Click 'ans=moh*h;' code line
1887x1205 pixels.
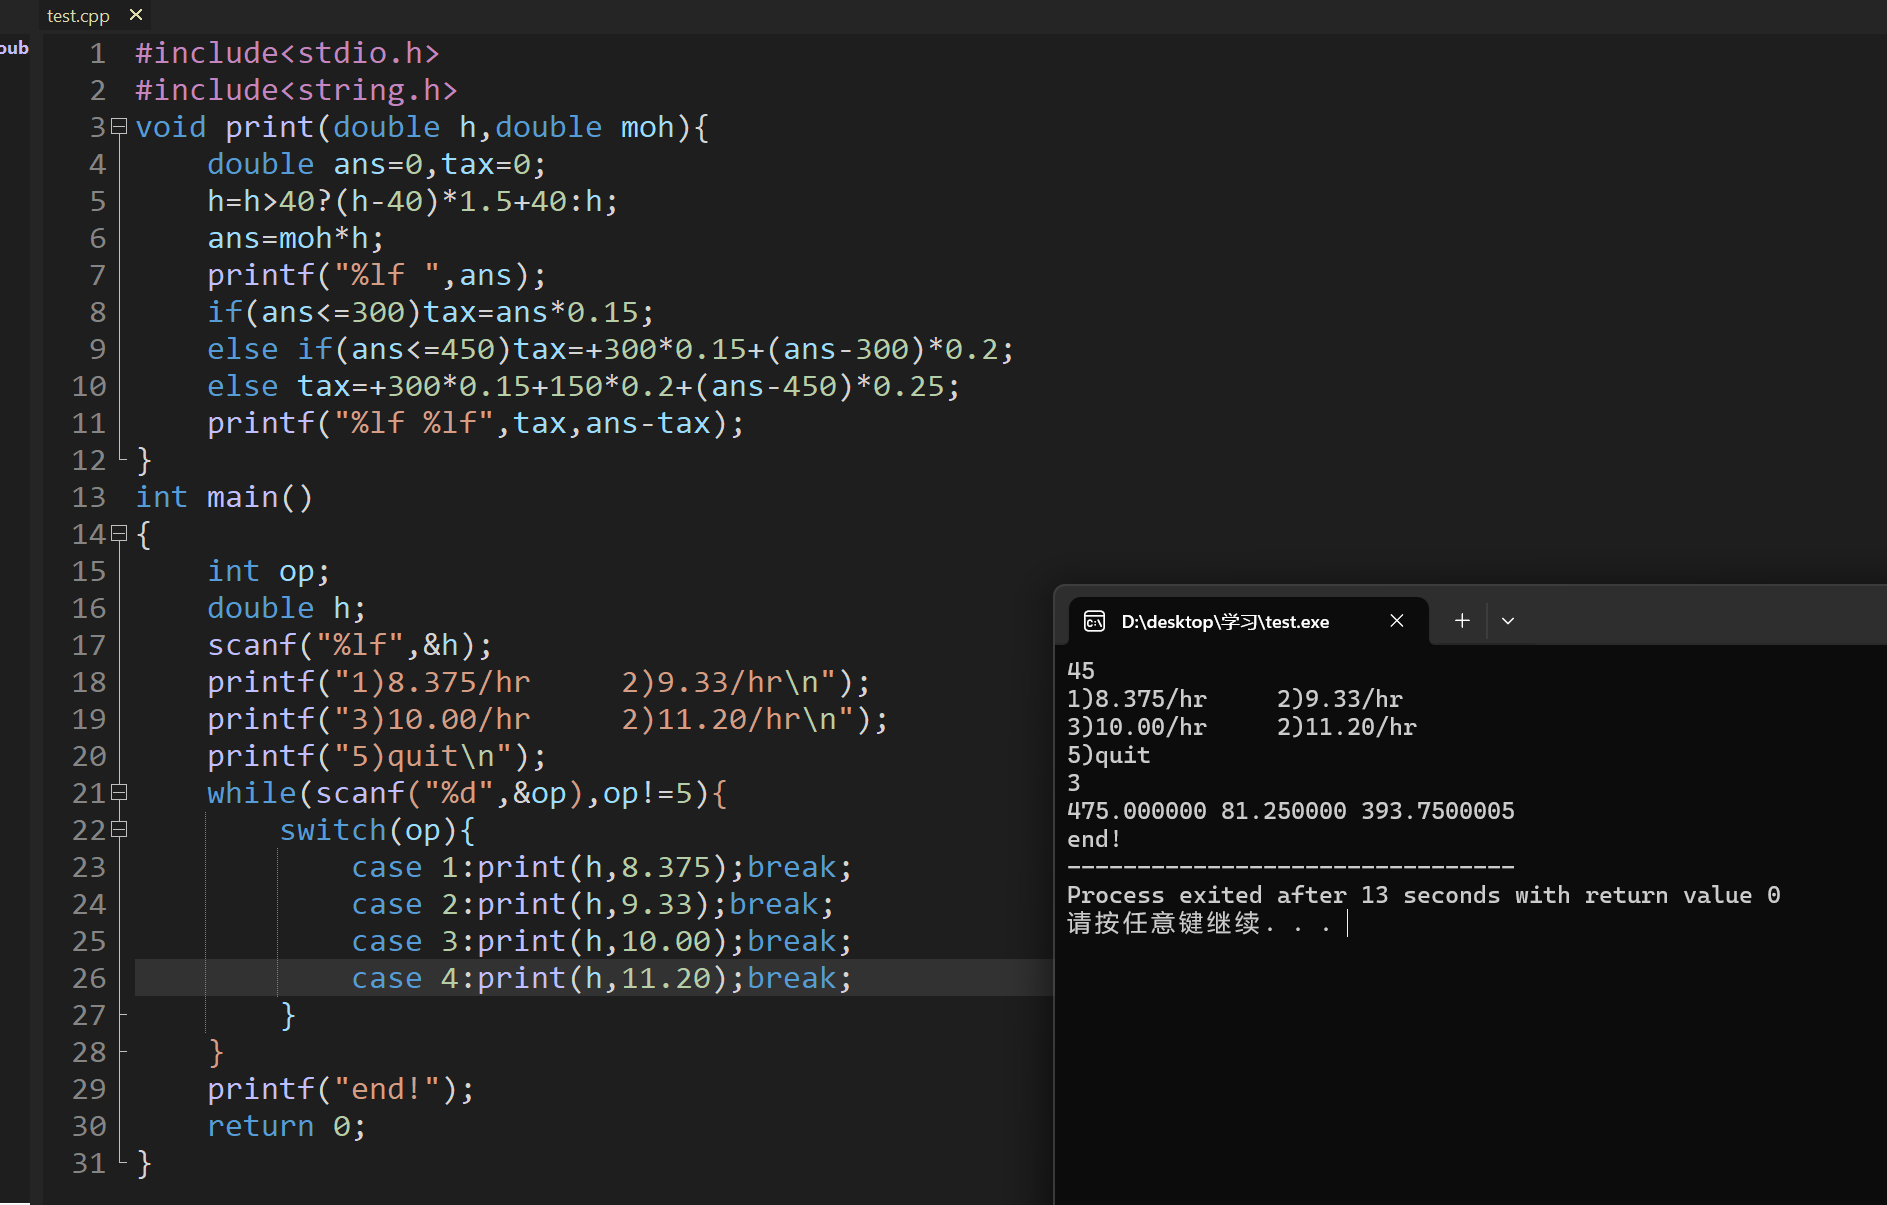pyautogui.click(x=295, y=238)
